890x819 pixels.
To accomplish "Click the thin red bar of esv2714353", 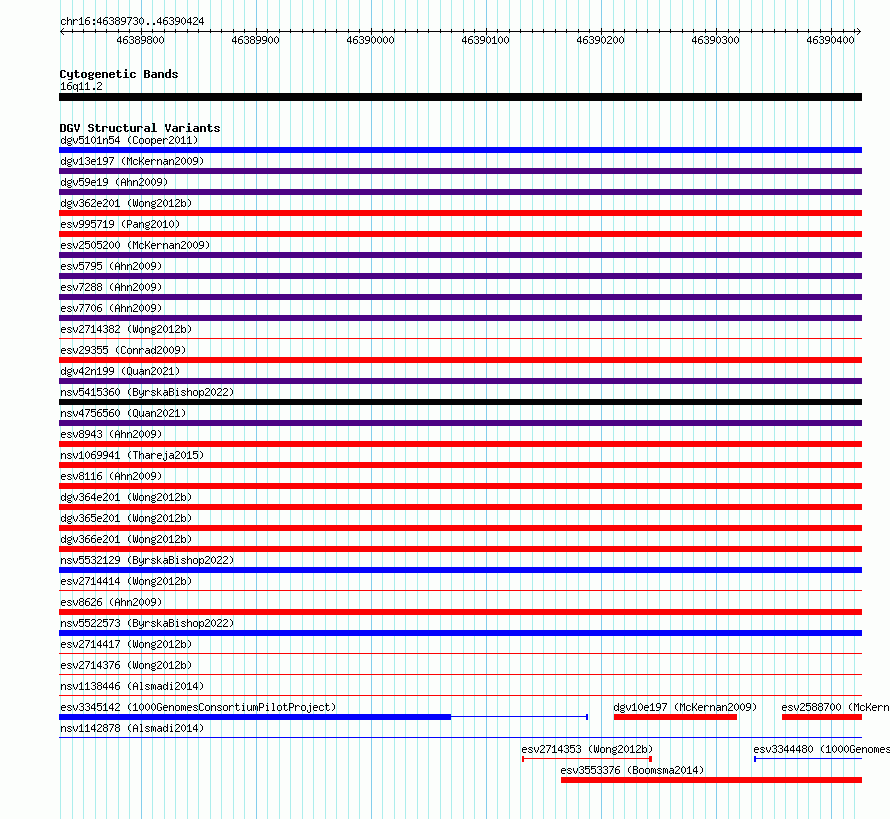I will tap(587, 759).
